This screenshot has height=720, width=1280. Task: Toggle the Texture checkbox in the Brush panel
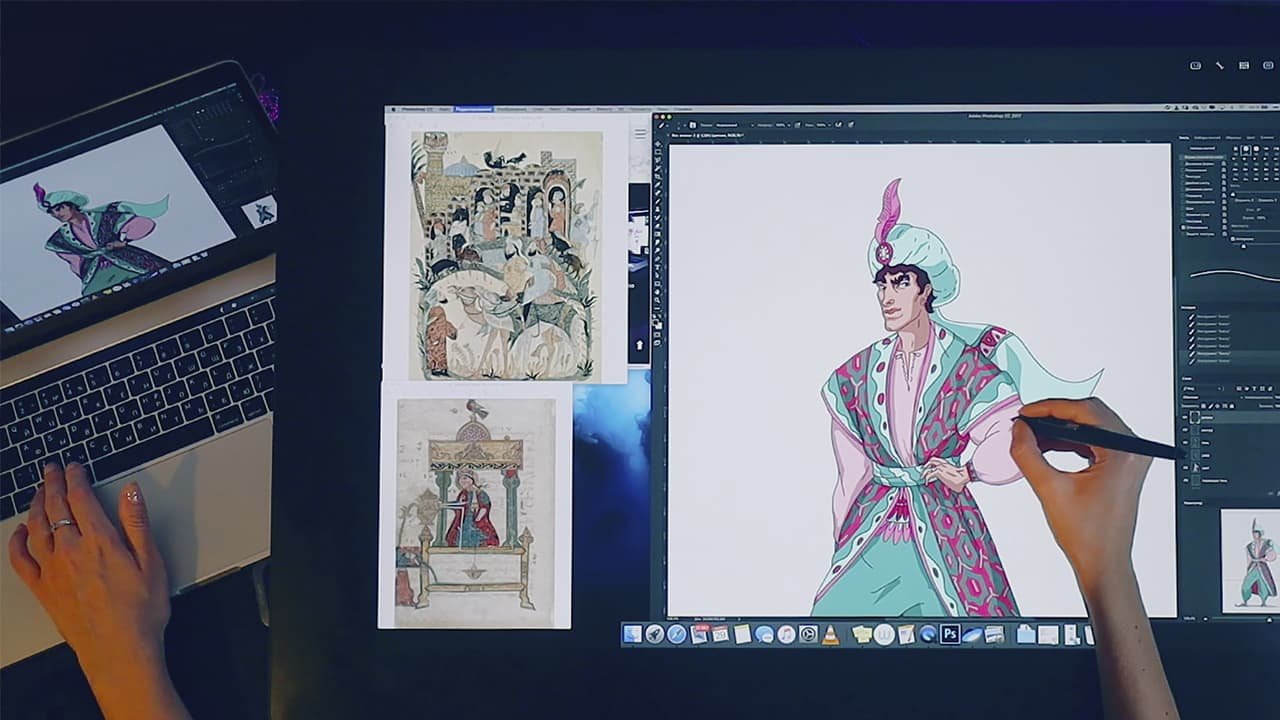coord(1182,176)
